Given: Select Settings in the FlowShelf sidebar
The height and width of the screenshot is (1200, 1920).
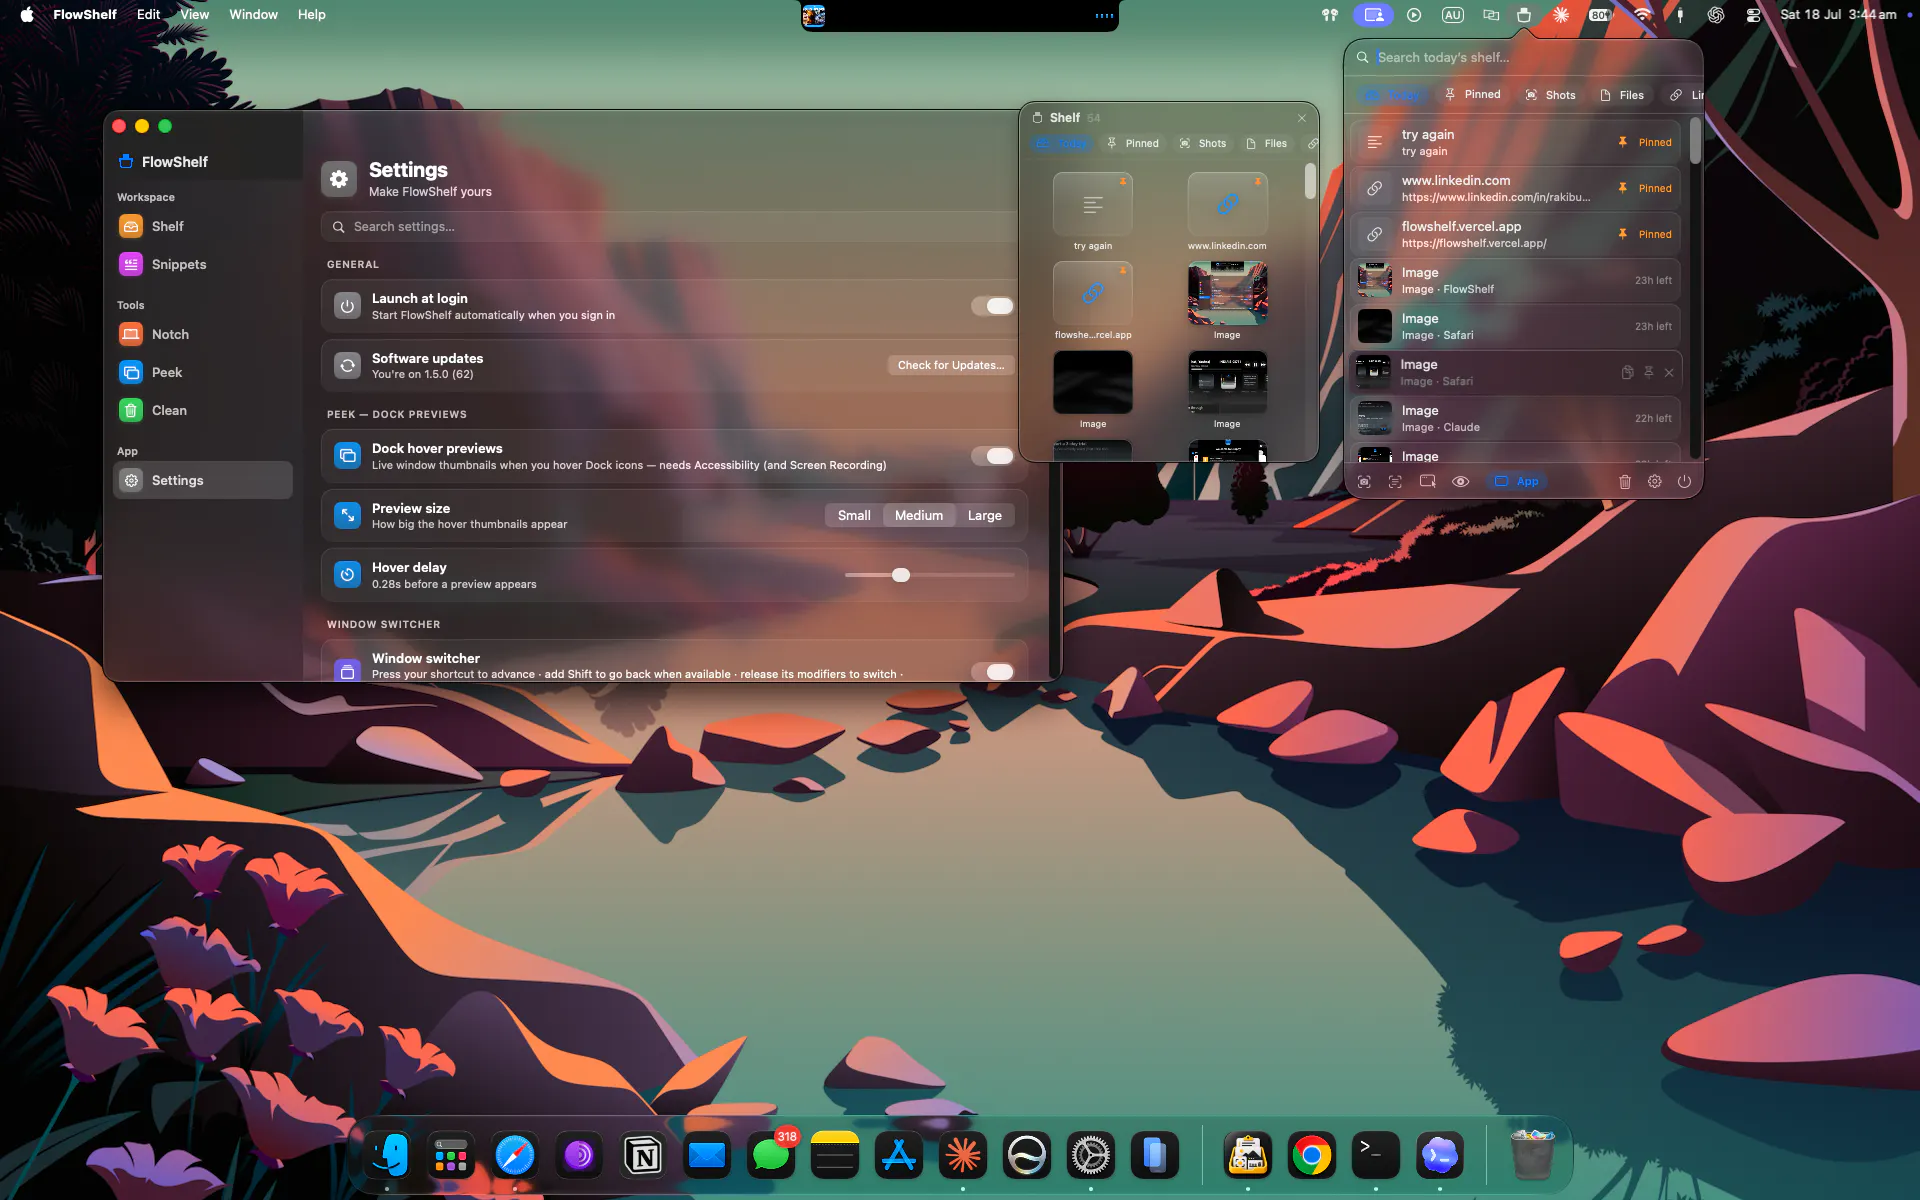Looking at the screenshot, I should [x=203, y=481].
